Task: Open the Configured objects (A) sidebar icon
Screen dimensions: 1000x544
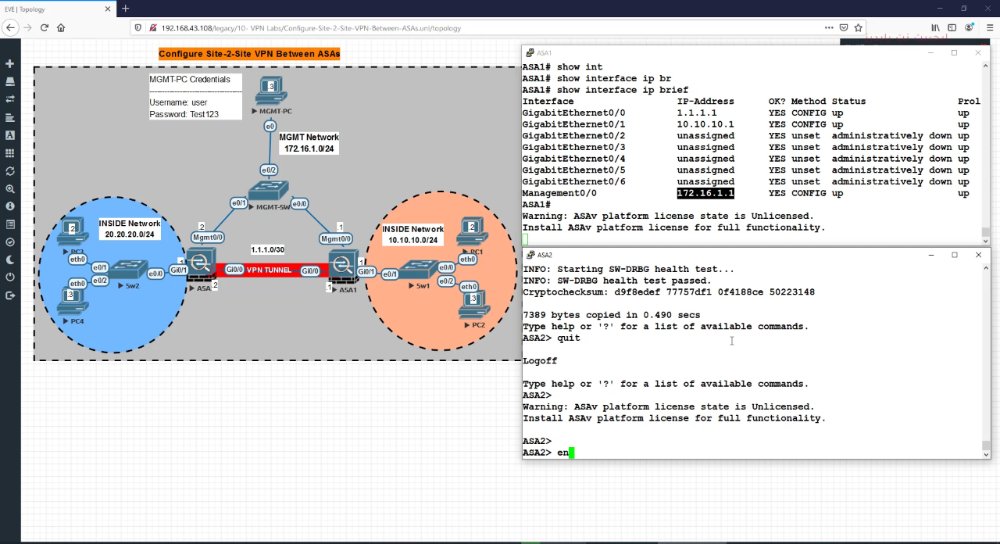Action: coord(10,135)
